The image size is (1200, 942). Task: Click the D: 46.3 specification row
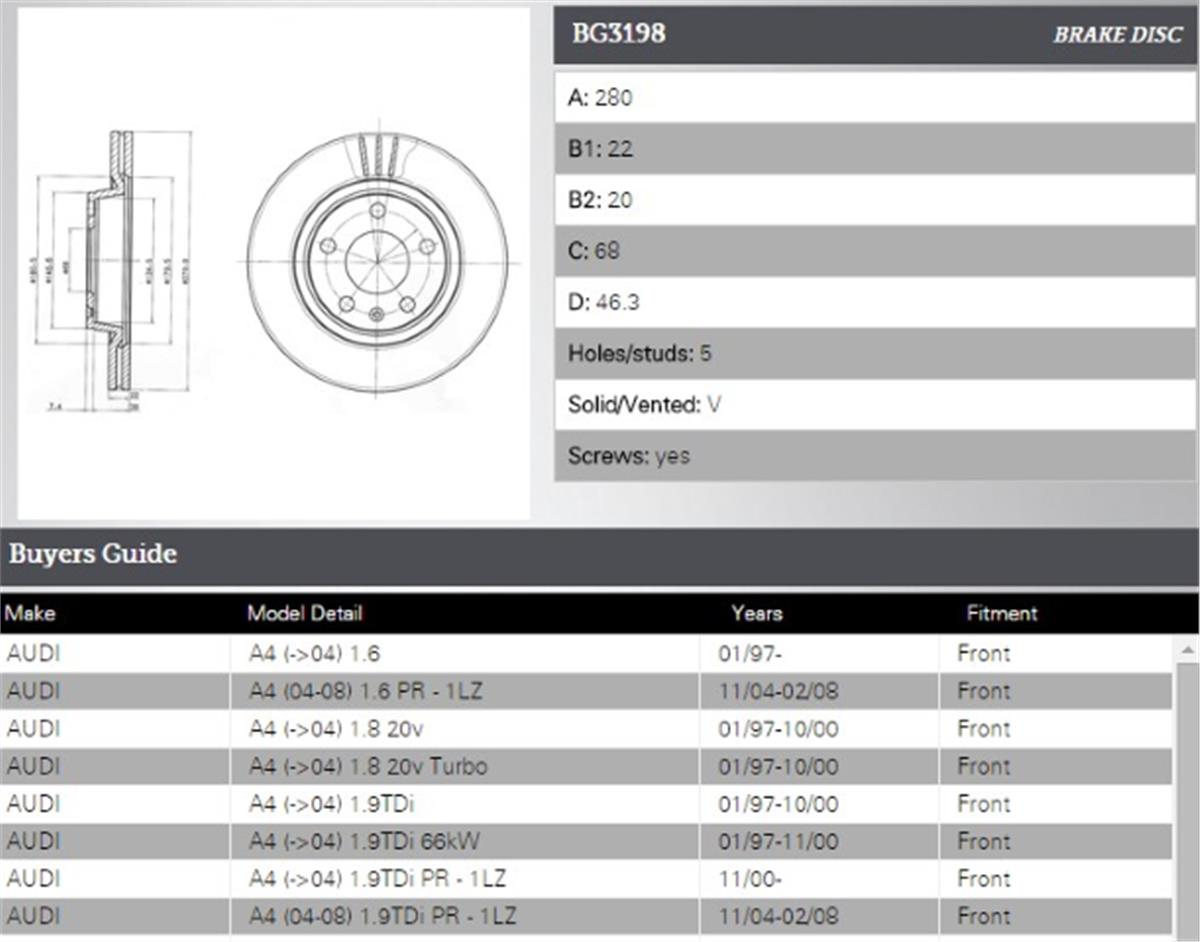click(875, 302)
